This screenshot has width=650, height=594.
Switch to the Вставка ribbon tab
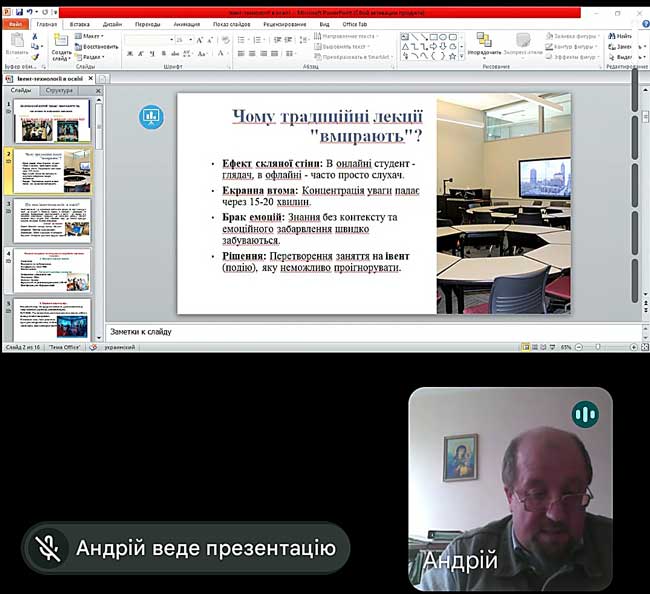click(x=80, y=23)
